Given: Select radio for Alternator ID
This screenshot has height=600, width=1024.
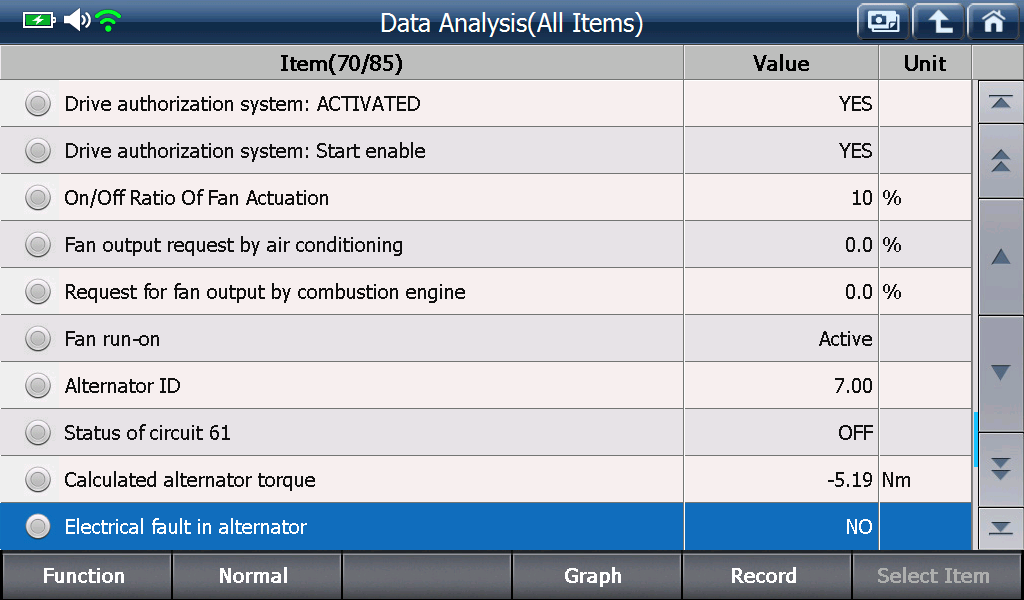Looking at the screenshot, I should tap(38, 386).
